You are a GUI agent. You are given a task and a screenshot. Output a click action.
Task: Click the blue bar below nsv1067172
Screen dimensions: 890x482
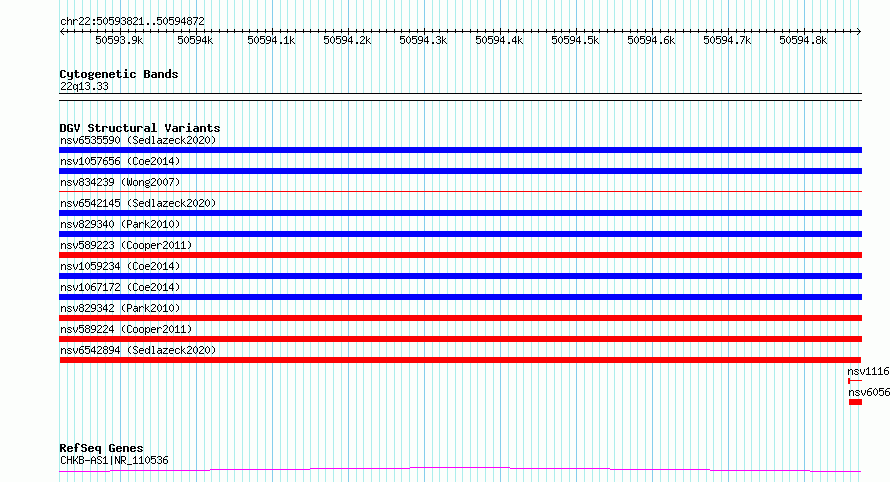click(x=460, y=297)
